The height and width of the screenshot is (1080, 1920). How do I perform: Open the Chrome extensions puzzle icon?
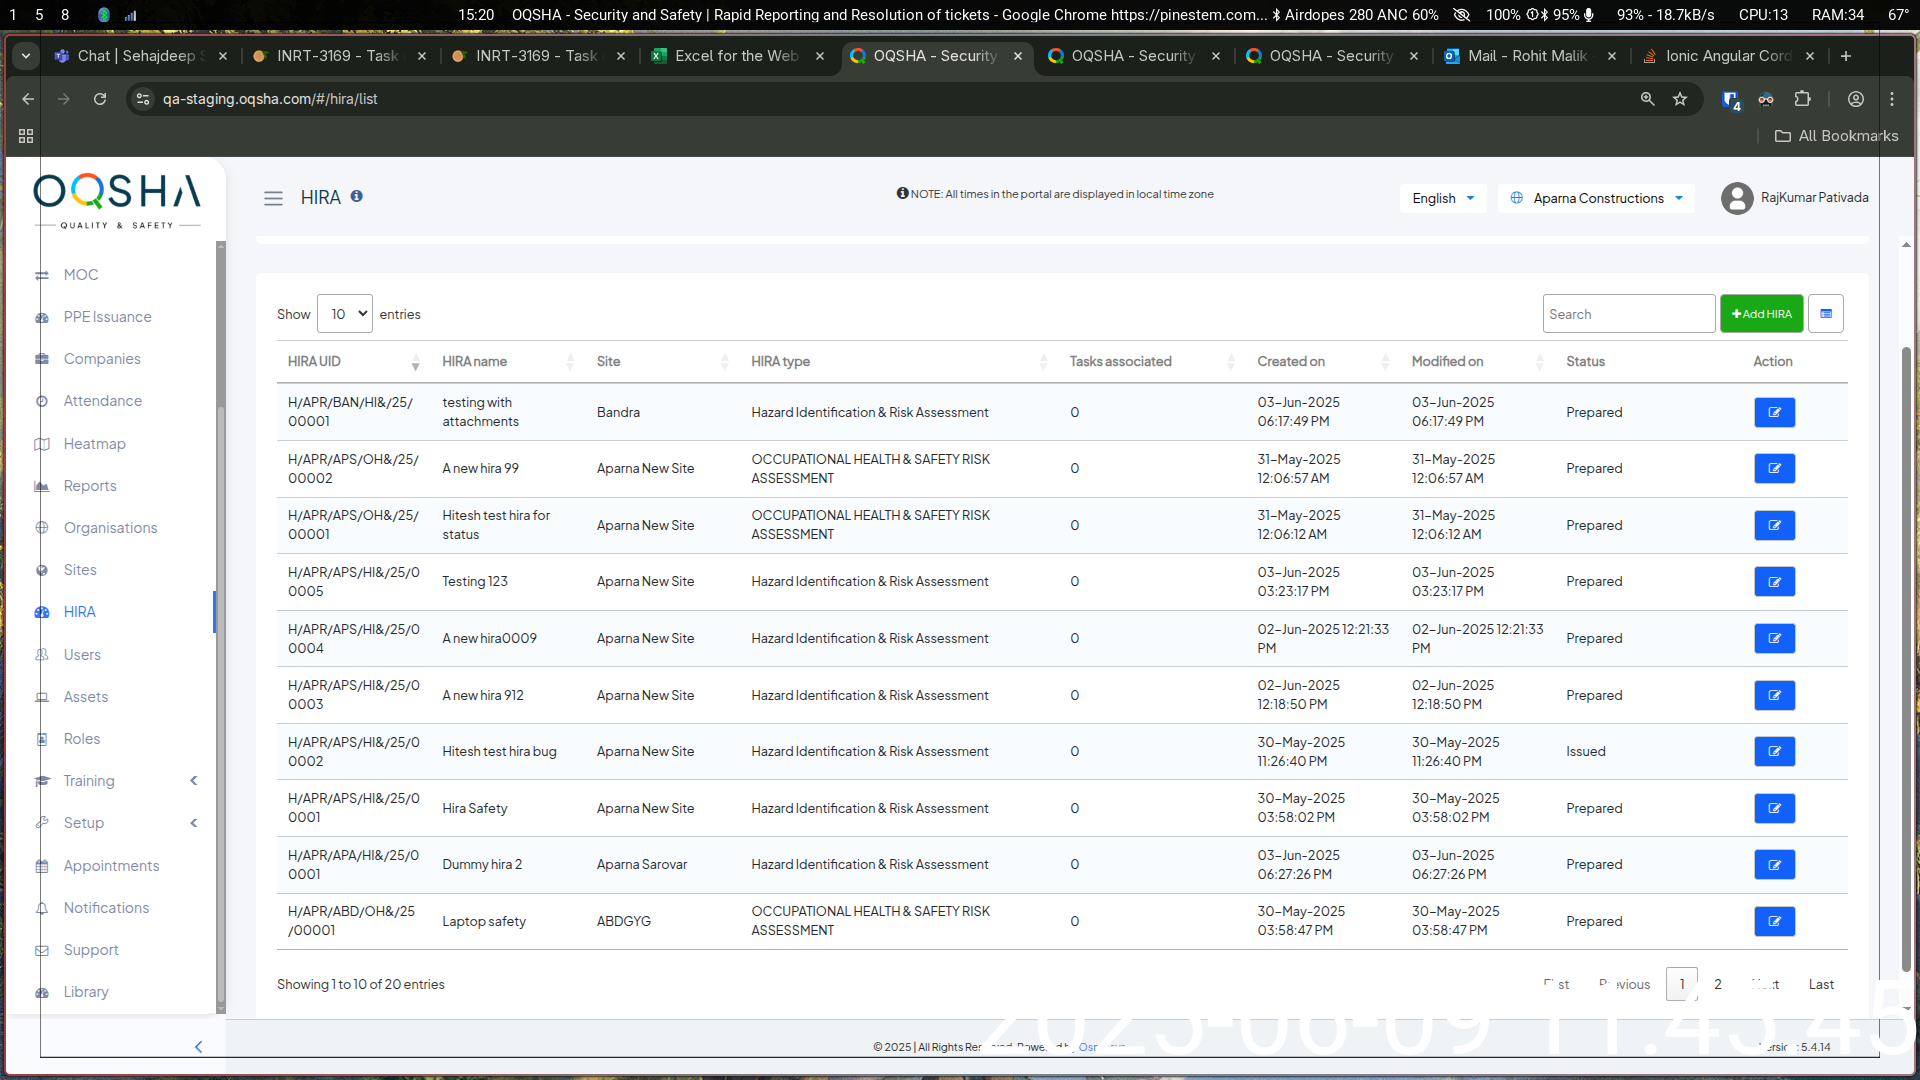1802,99
